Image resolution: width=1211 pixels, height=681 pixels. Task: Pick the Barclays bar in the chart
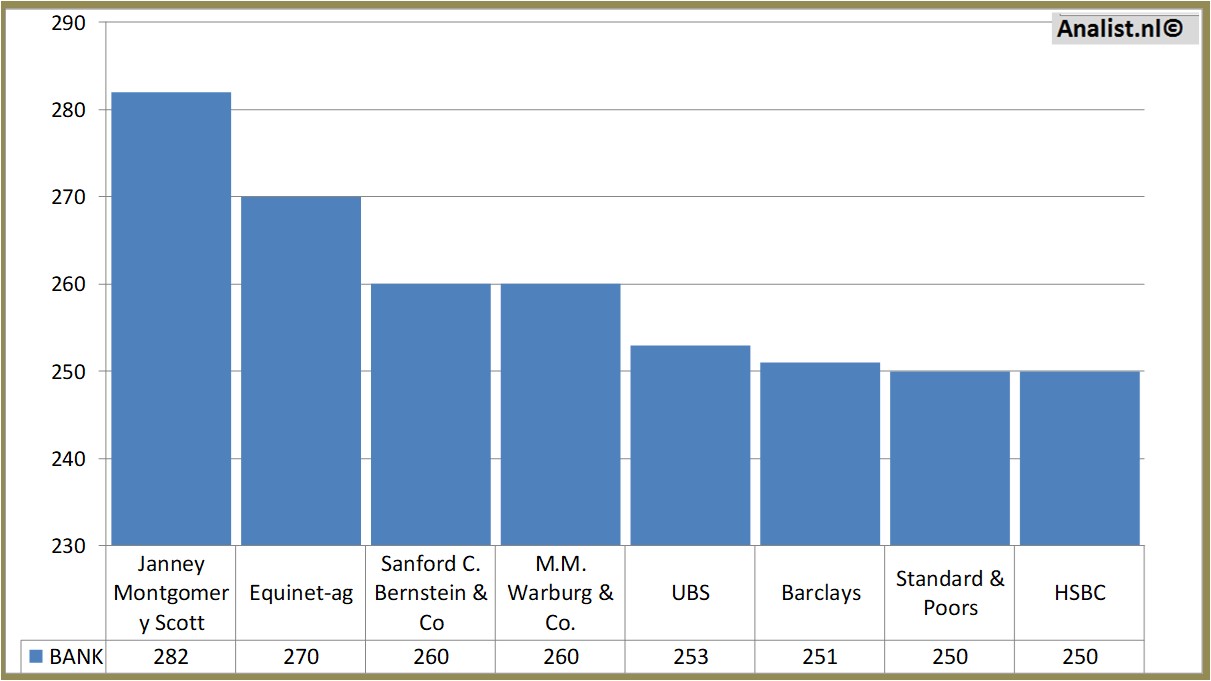[820, 453]
